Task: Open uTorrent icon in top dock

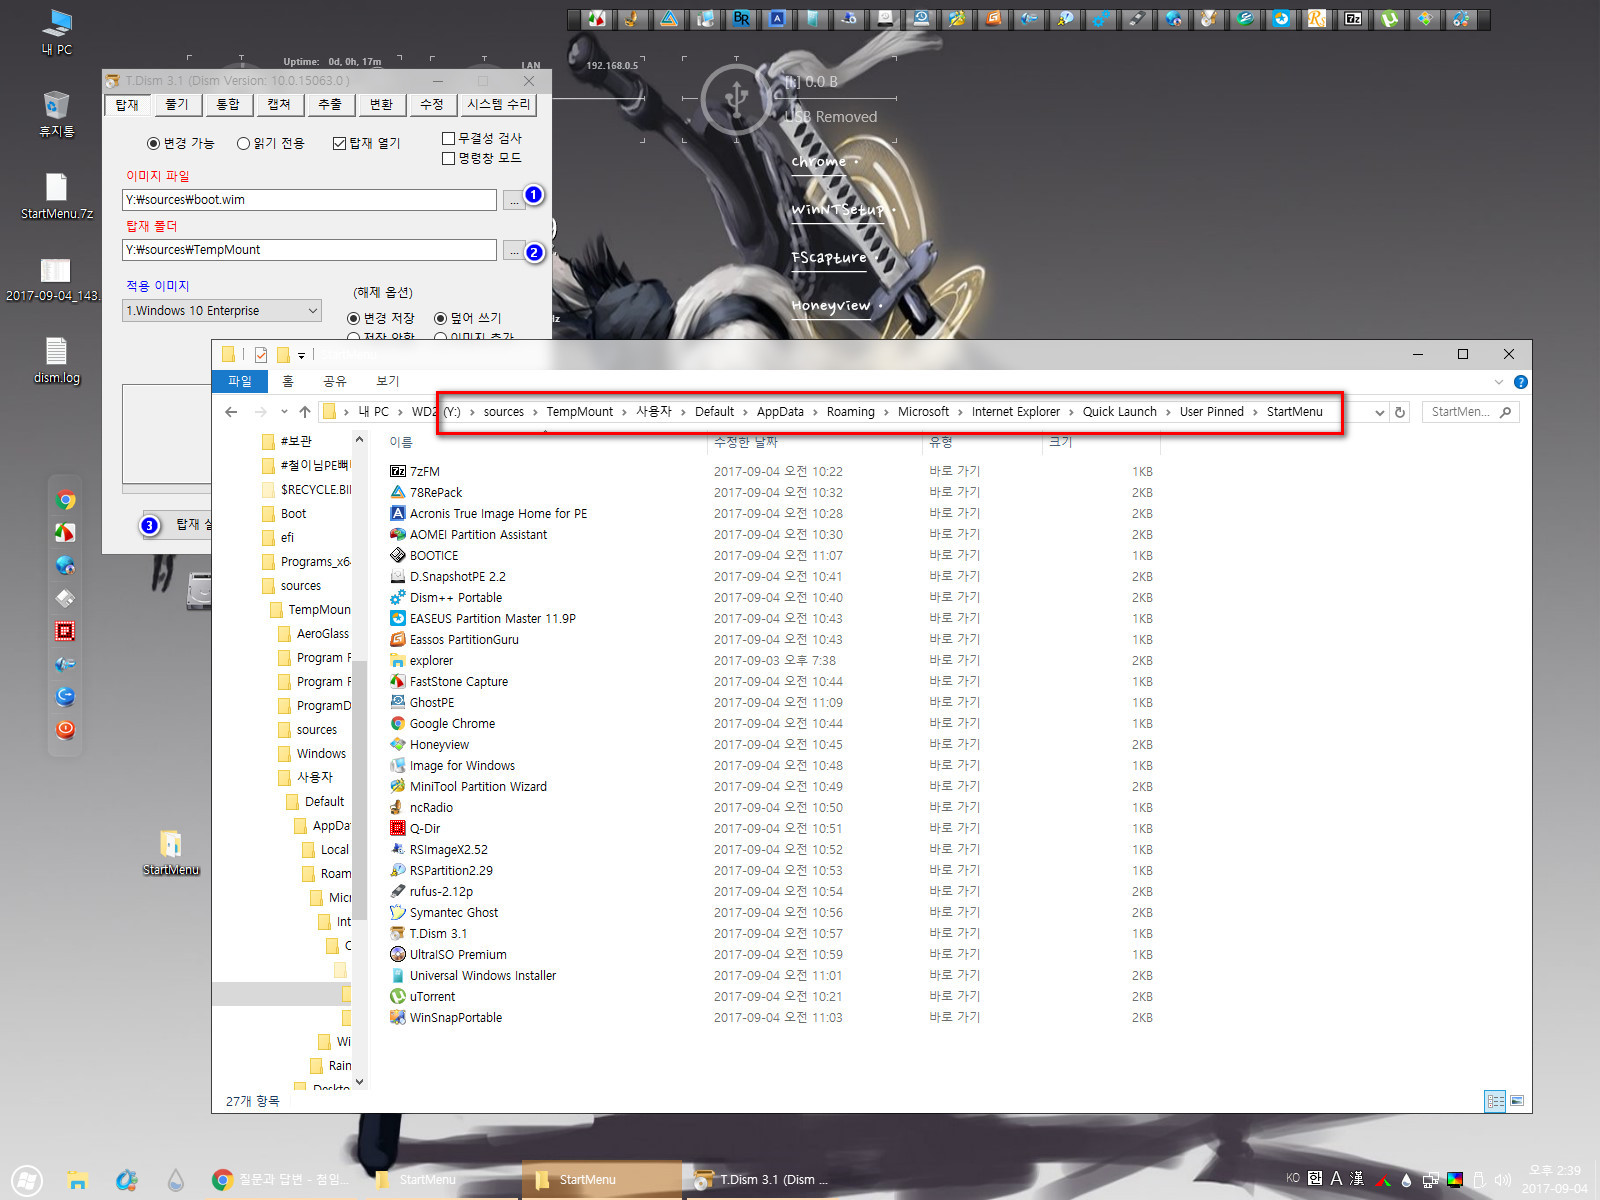Action: coord(1389,19)
